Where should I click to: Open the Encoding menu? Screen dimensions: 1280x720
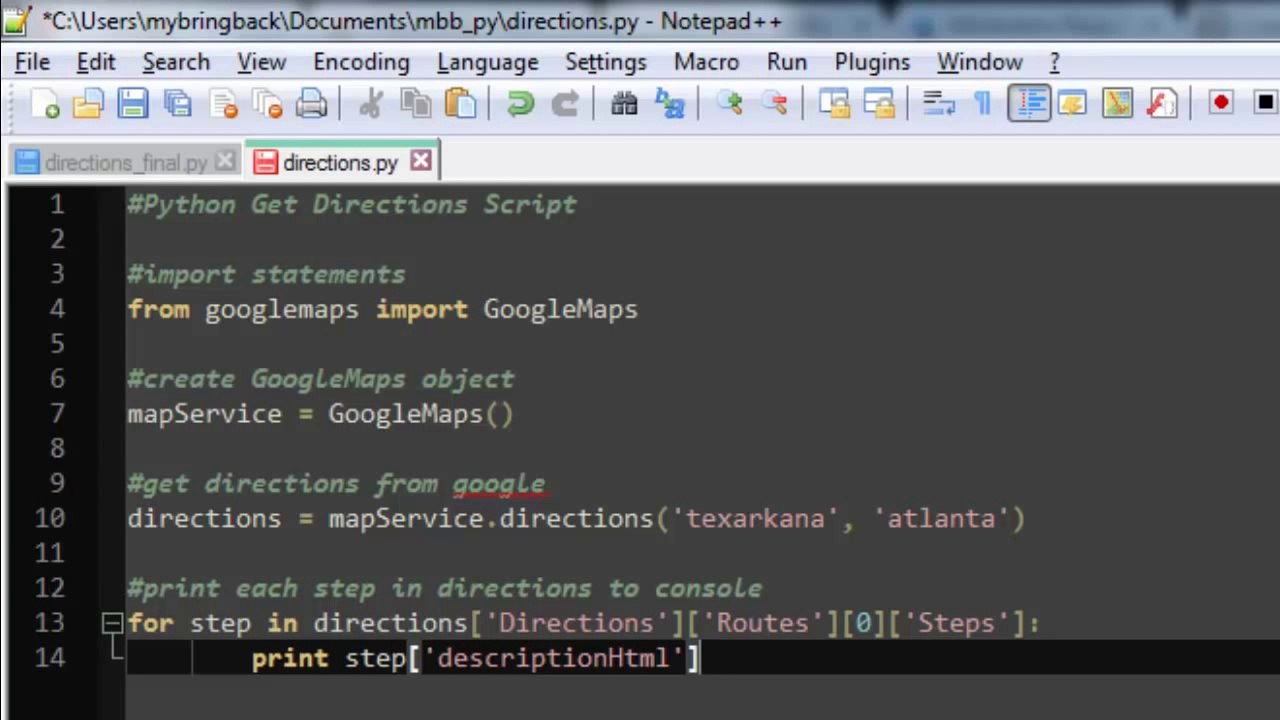point(361,62)
